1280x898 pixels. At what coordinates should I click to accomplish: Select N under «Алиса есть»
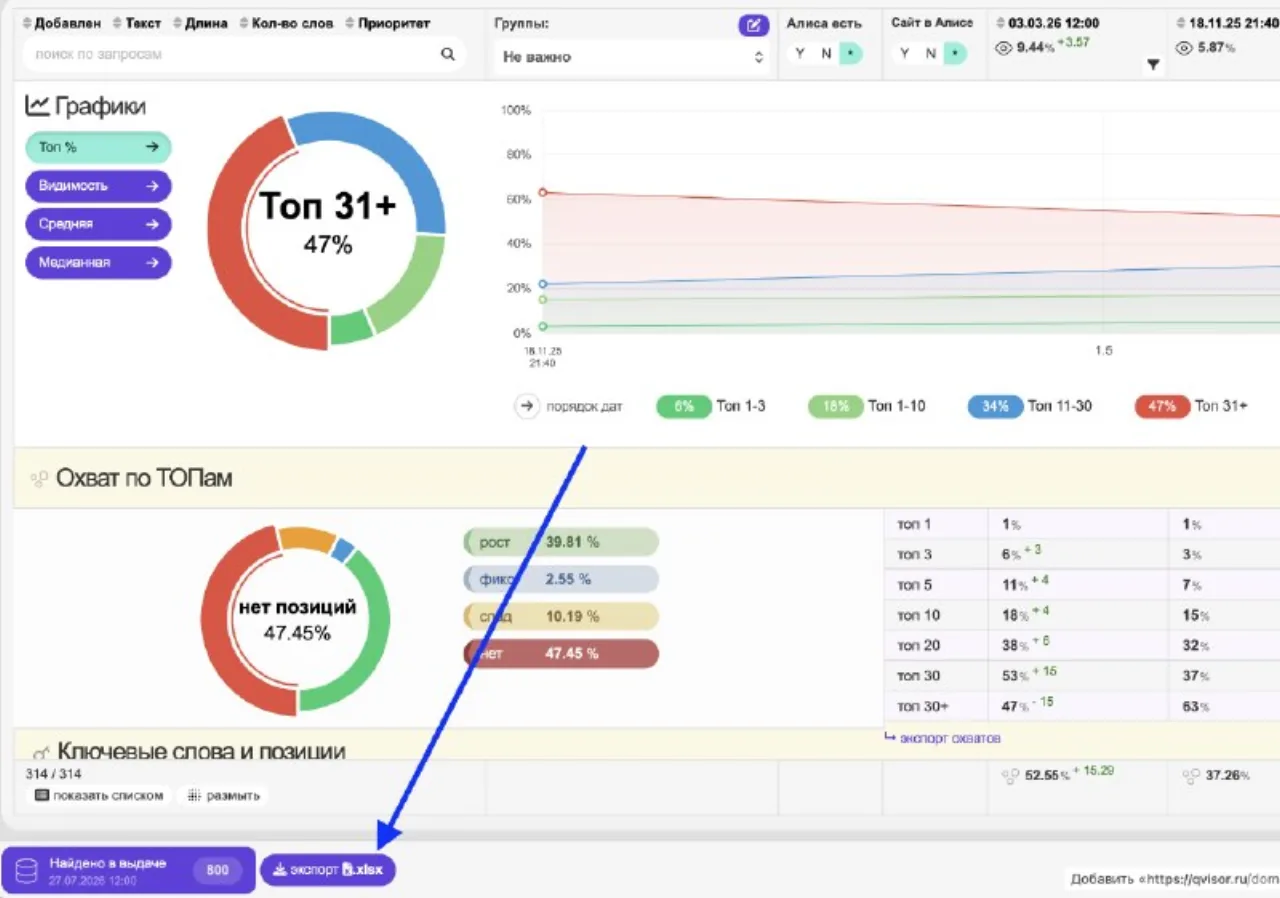826,54
